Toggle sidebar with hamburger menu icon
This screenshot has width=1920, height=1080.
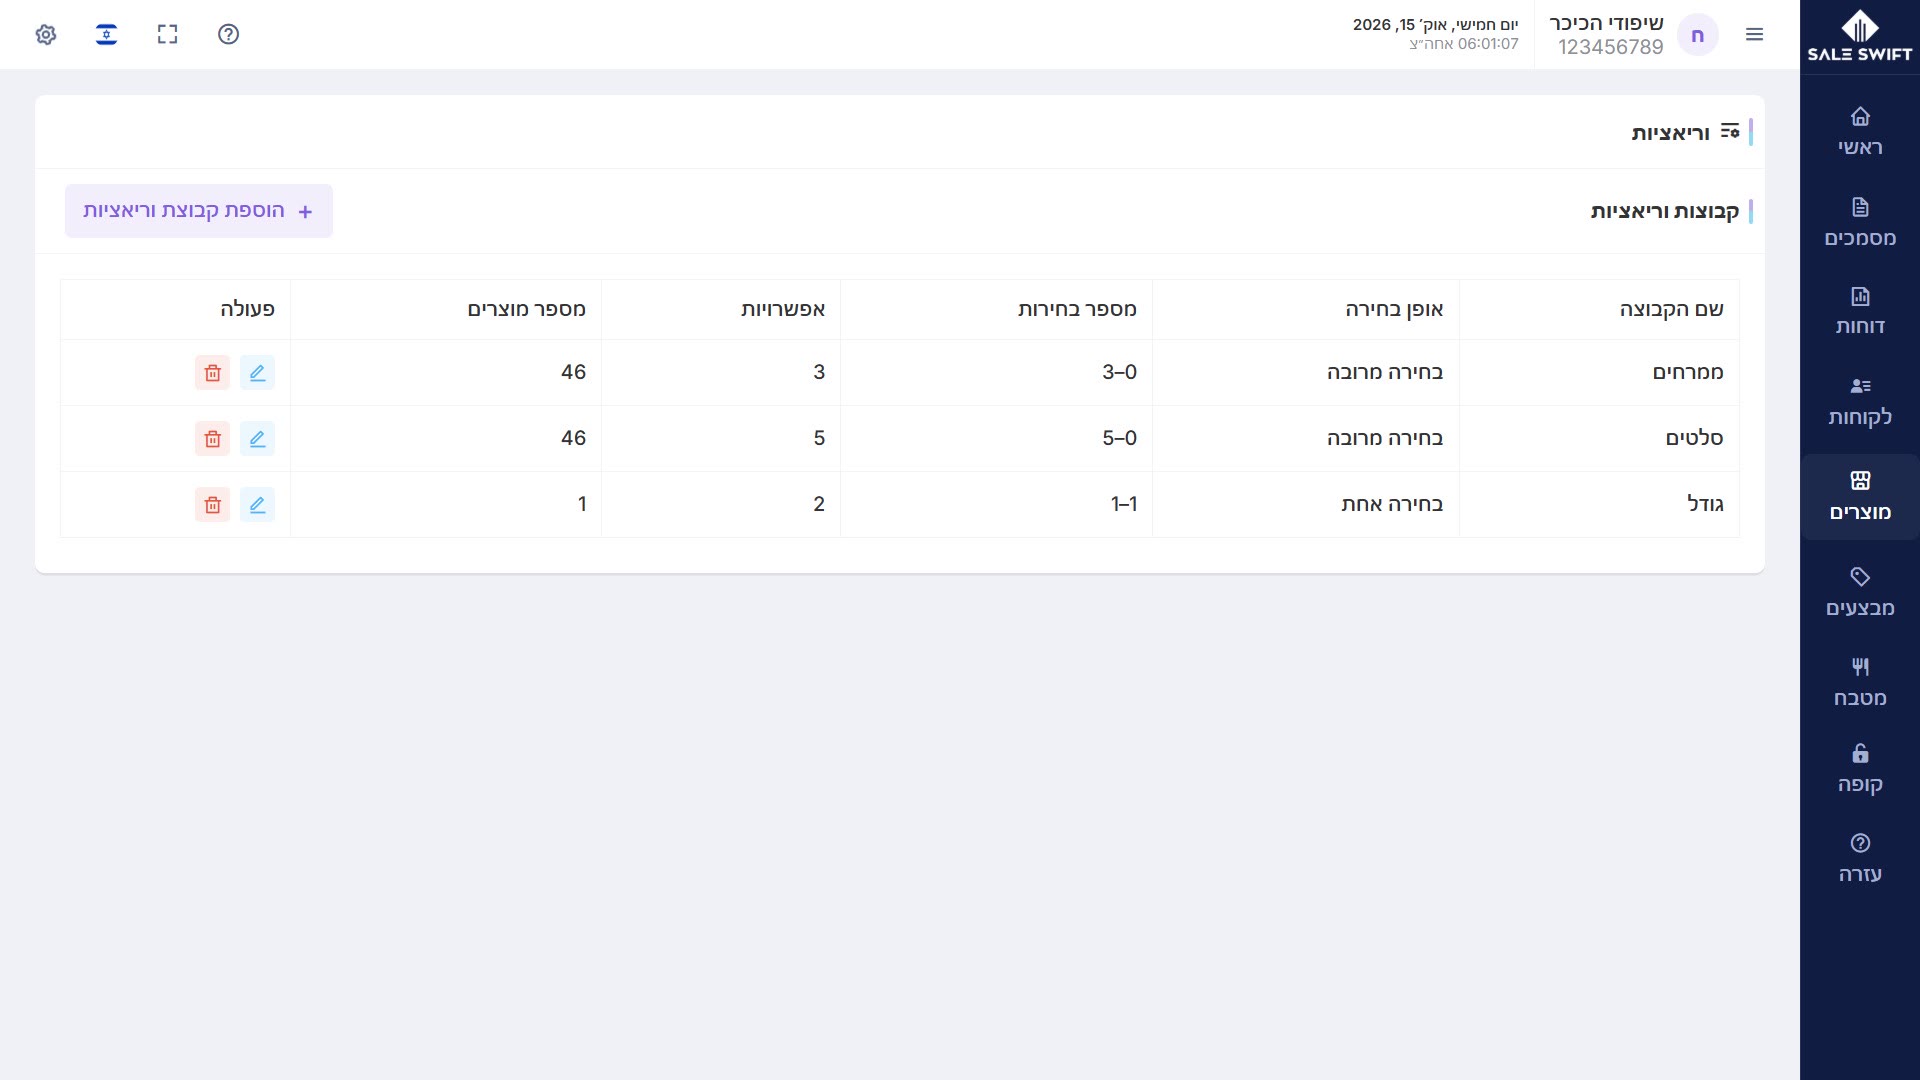pos(1754,35)
